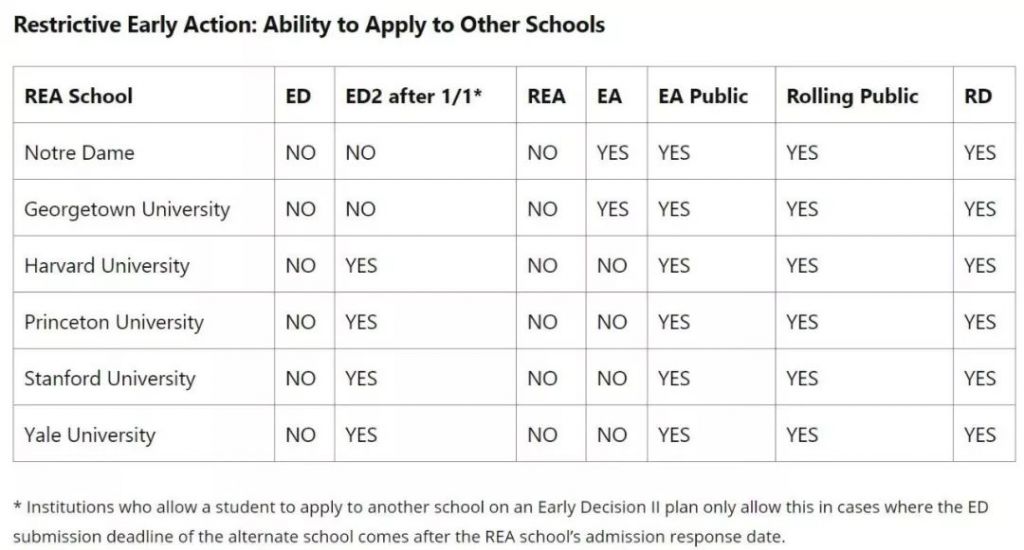Select Yale's RD cell showing YES
This screenshot has width=1024, height=550.
980,435
